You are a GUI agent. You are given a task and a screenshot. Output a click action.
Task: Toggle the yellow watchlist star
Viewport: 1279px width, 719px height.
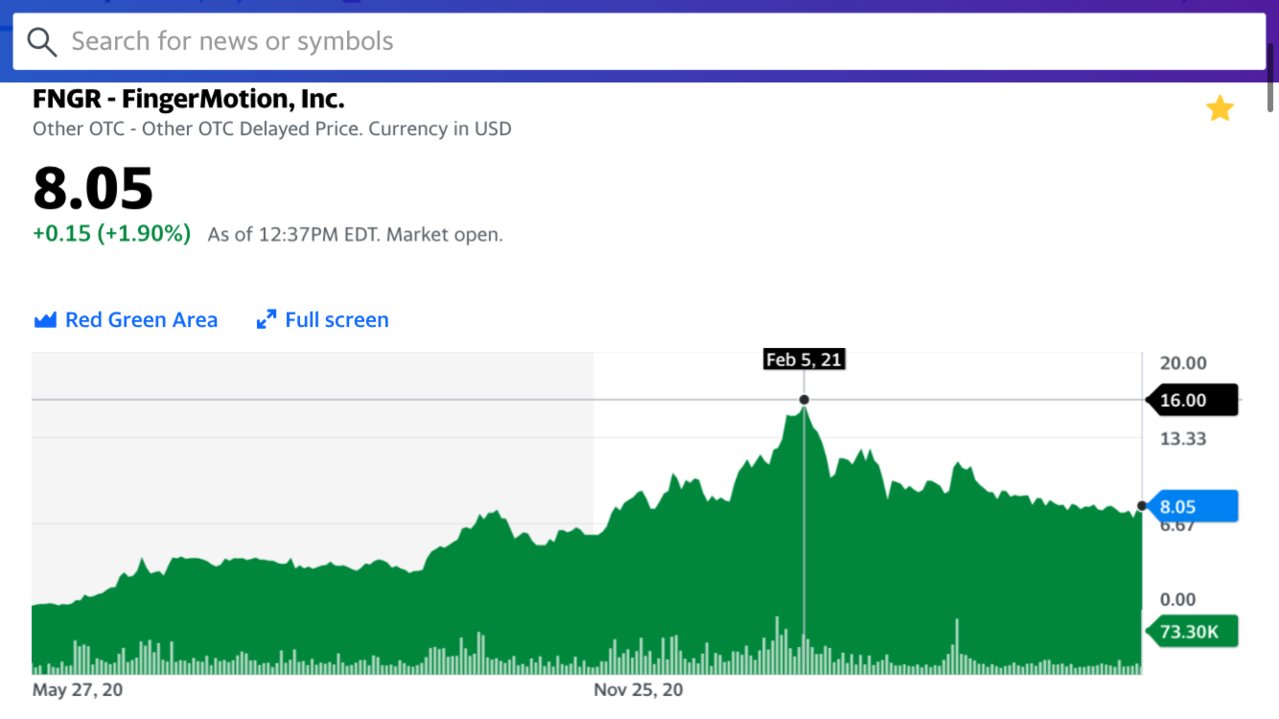pos(1219,108)
